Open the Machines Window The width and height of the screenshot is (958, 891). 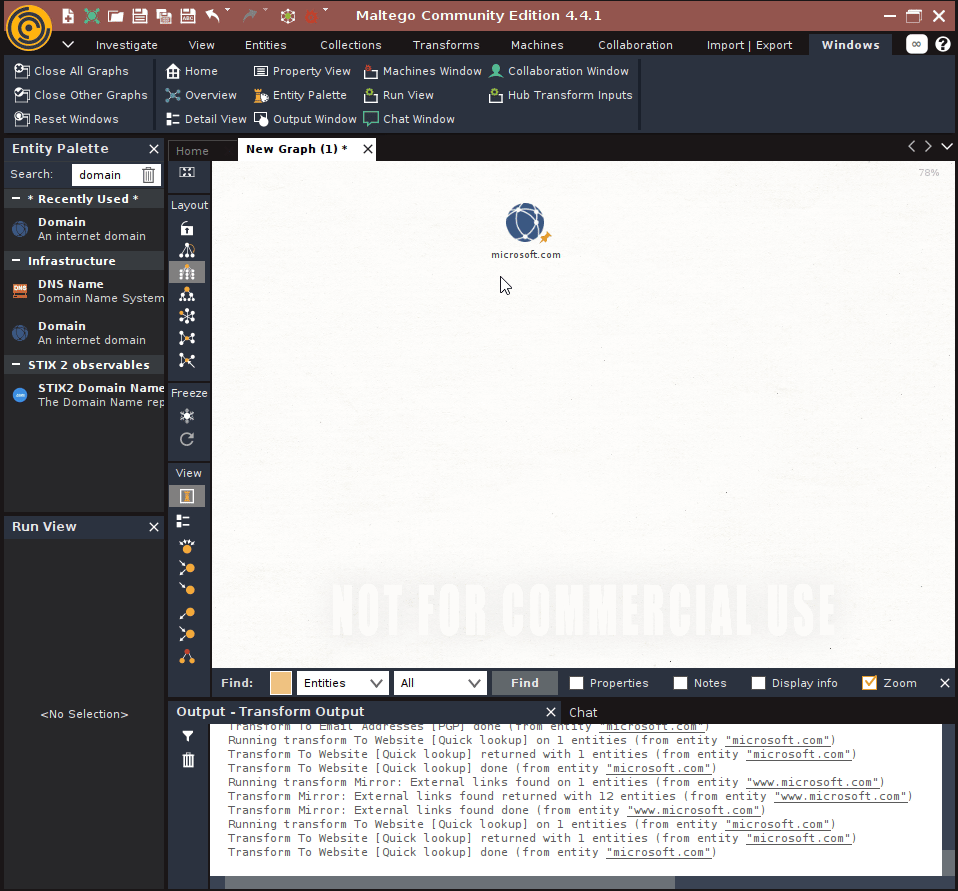(x=422, y=71)
